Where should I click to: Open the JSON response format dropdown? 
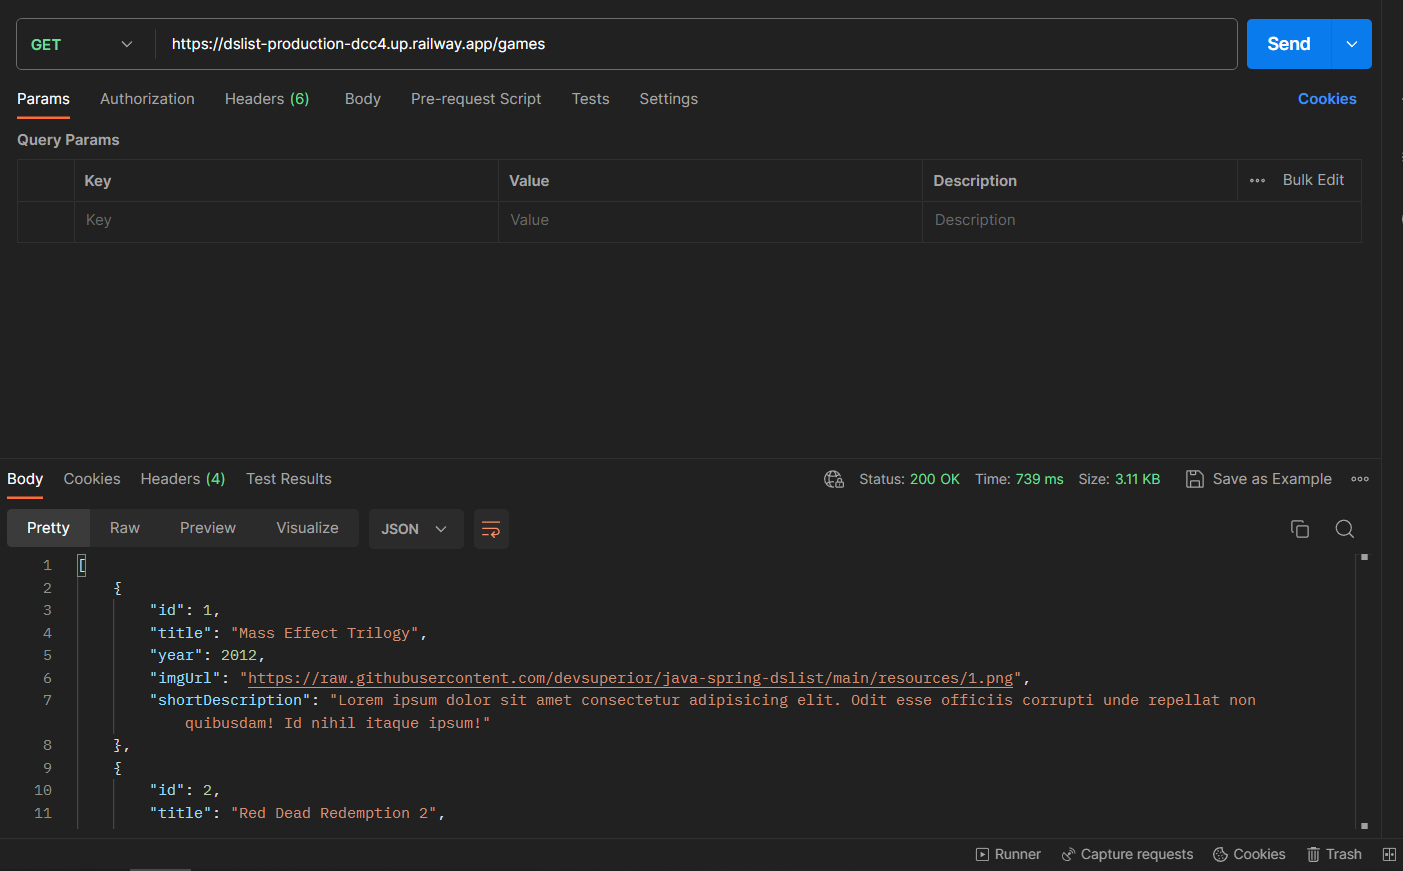416,529
